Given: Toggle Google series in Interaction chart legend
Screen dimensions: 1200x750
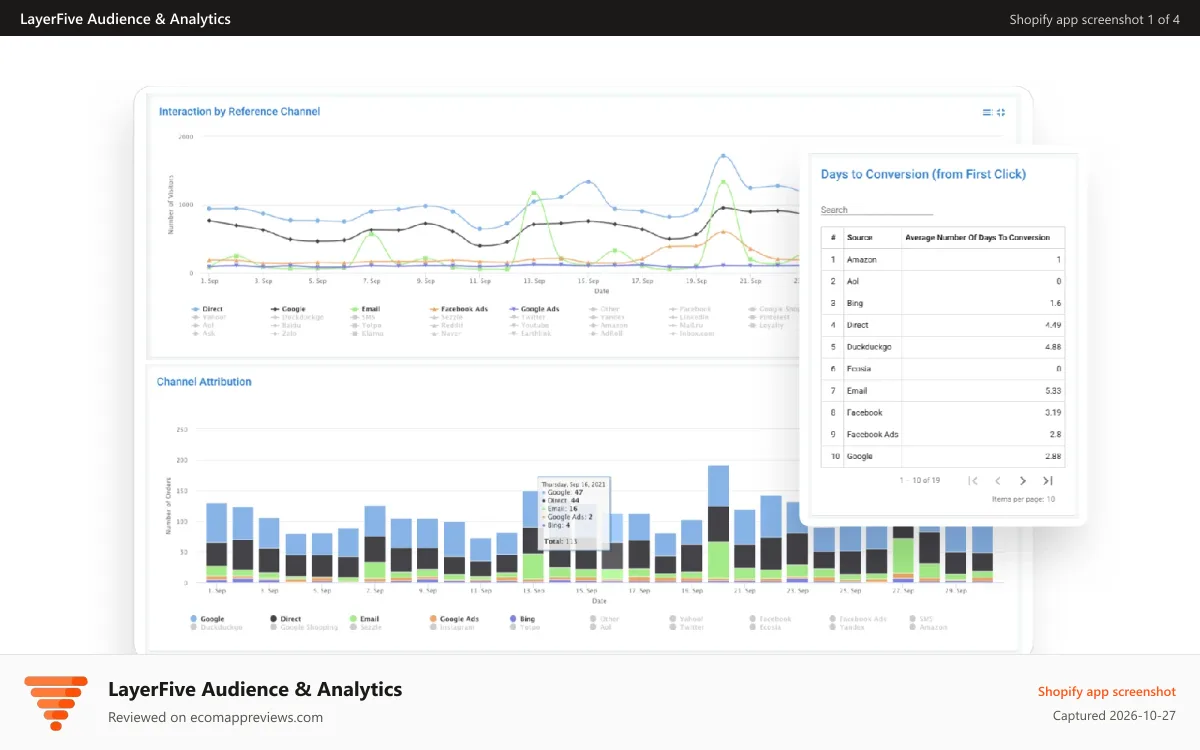Looking at the screenshot, I should click(288, 309).
